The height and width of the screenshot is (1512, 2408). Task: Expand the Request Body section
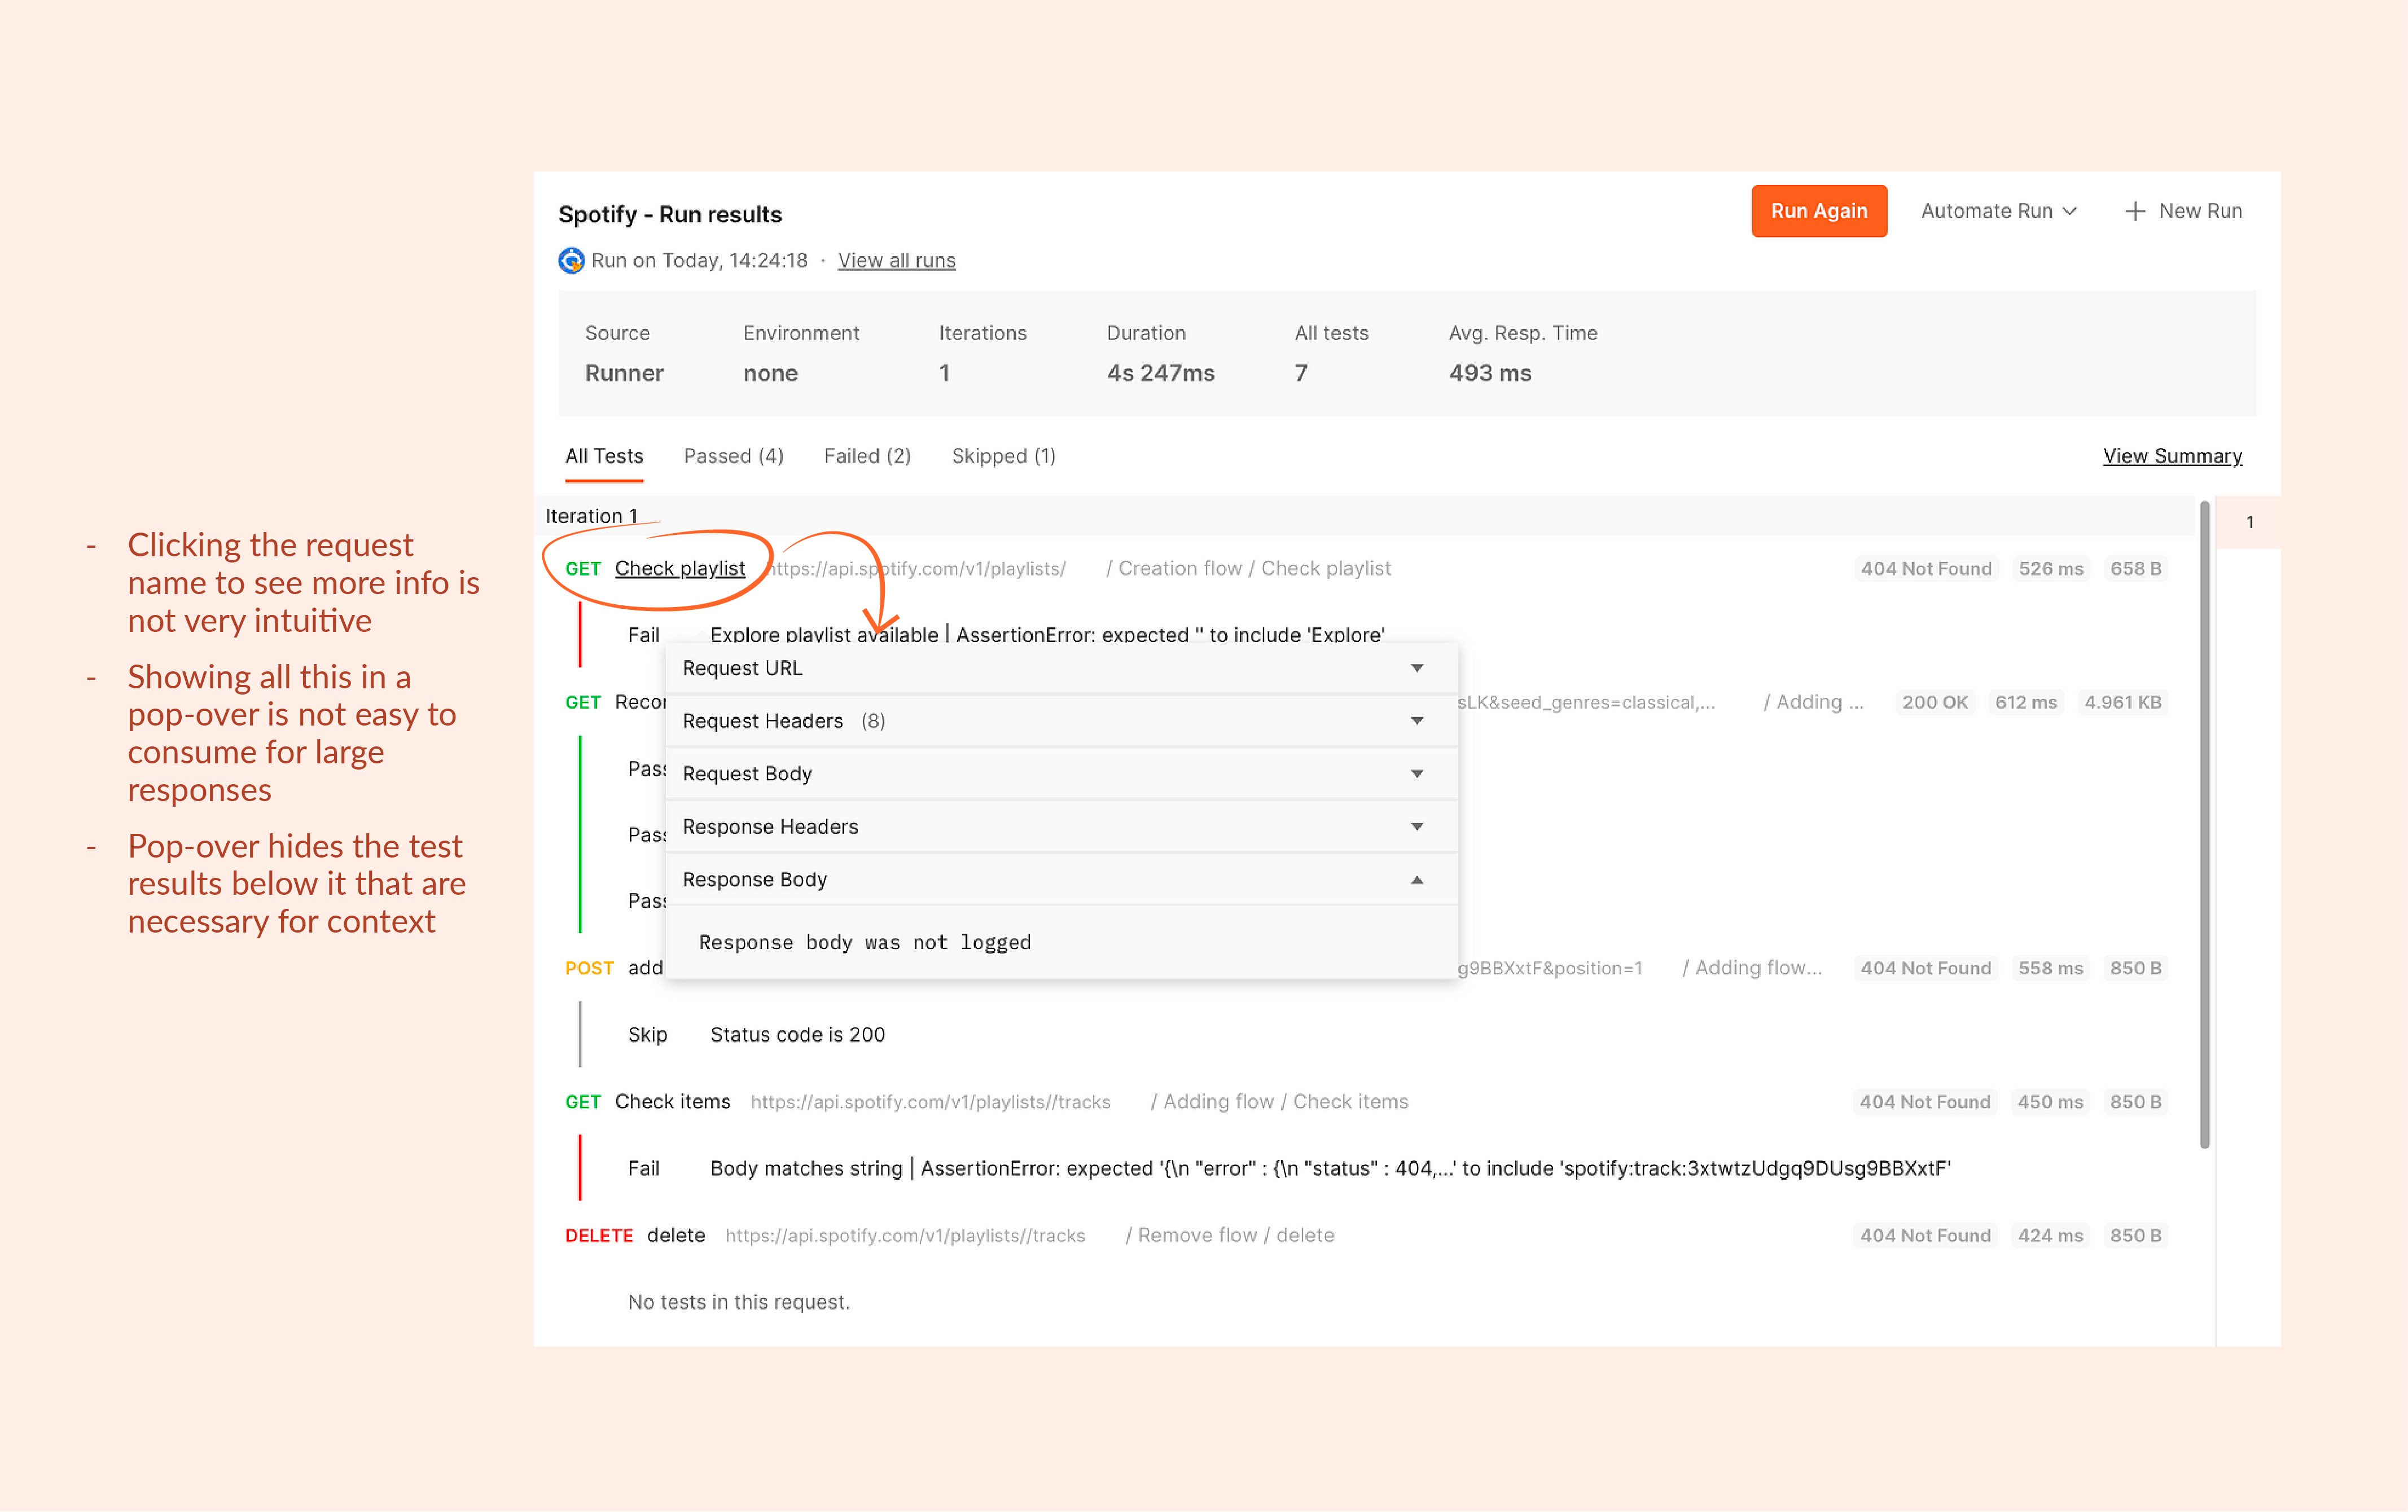pyautogui.click(x=1061, y=774)
